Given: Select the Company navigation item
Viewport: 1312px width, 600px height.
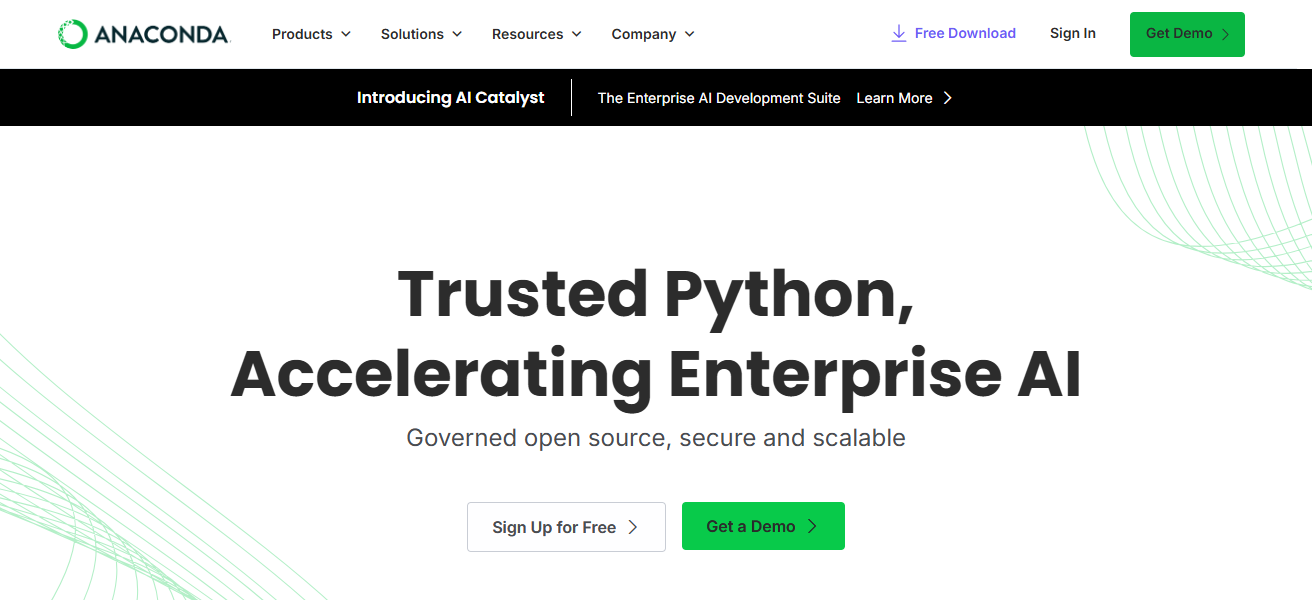Looking at the screenshot, I should 644,34.
